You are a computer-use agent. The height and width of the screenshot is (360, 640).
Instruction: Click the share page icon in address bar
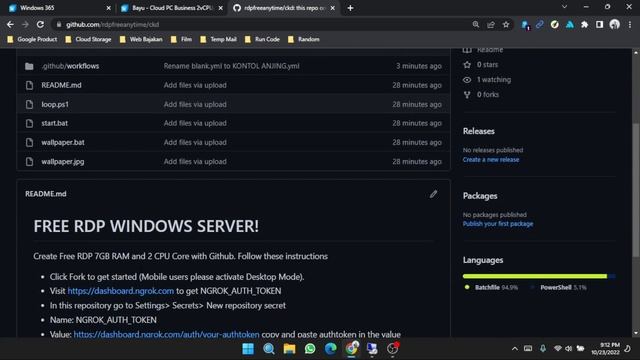[x=491, y=24]
